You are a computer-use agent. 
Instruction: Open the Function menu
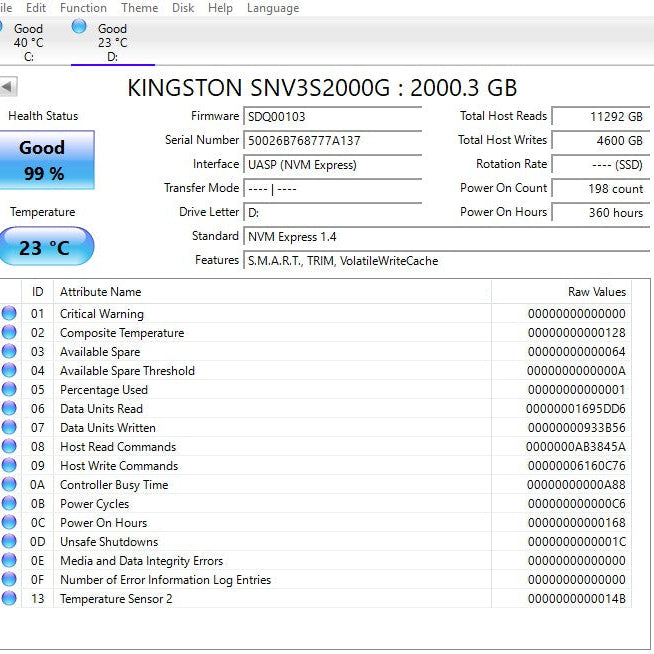[x=83, y=8]
